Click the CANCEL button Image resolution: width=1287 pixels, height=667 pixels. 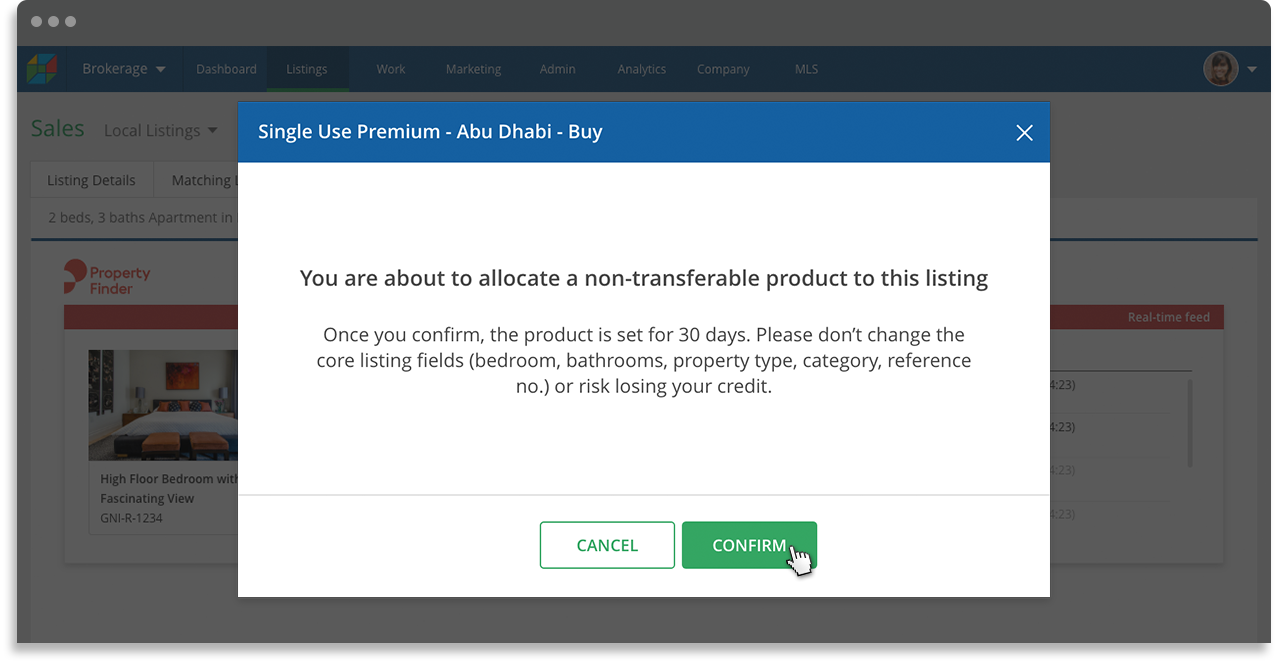[607, 545]
